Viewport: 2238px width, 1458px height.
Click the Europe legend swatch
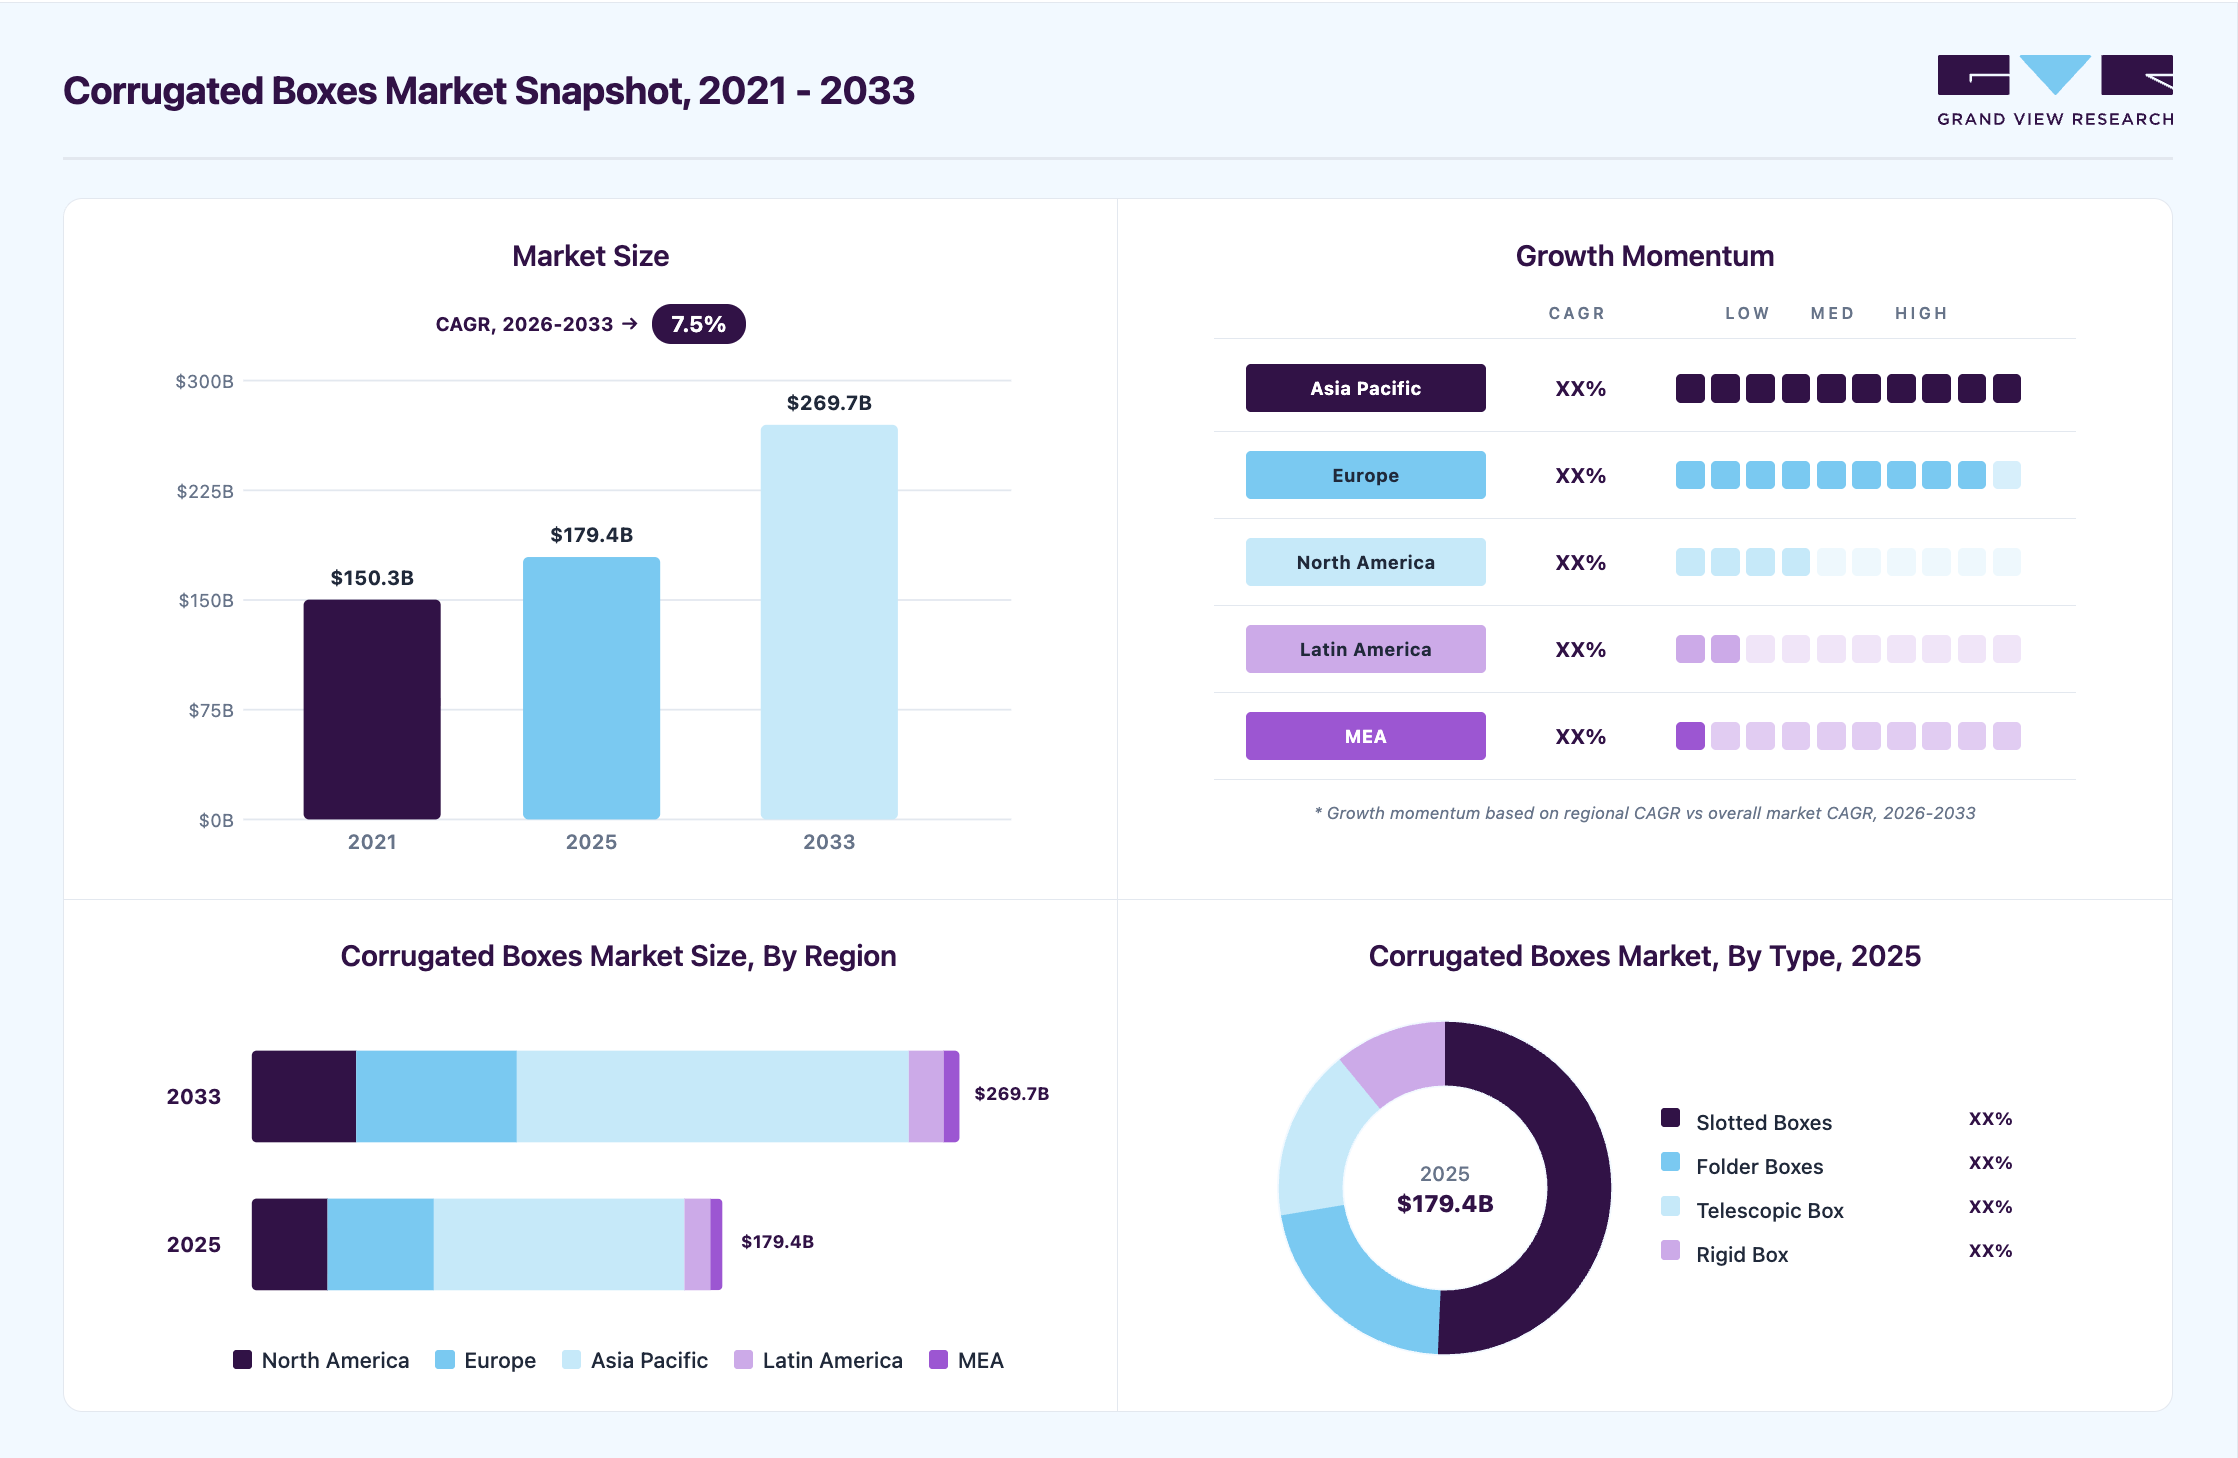[445, 1359]
